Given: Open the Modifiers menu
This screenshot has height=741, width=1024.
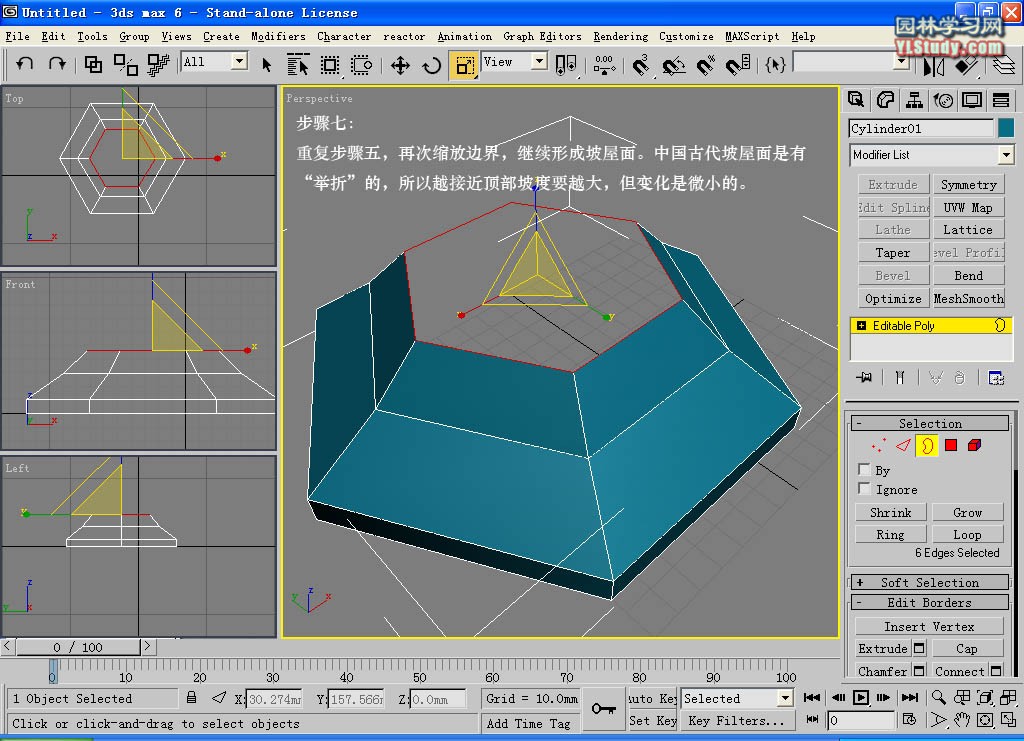Looking at the screenshot, I should coord(278,36).
